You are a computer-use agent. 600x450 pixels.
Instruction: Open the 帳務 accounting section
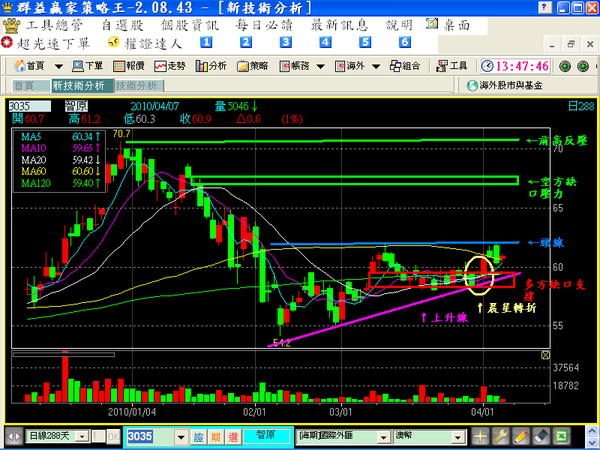click(x=294, y=66)
